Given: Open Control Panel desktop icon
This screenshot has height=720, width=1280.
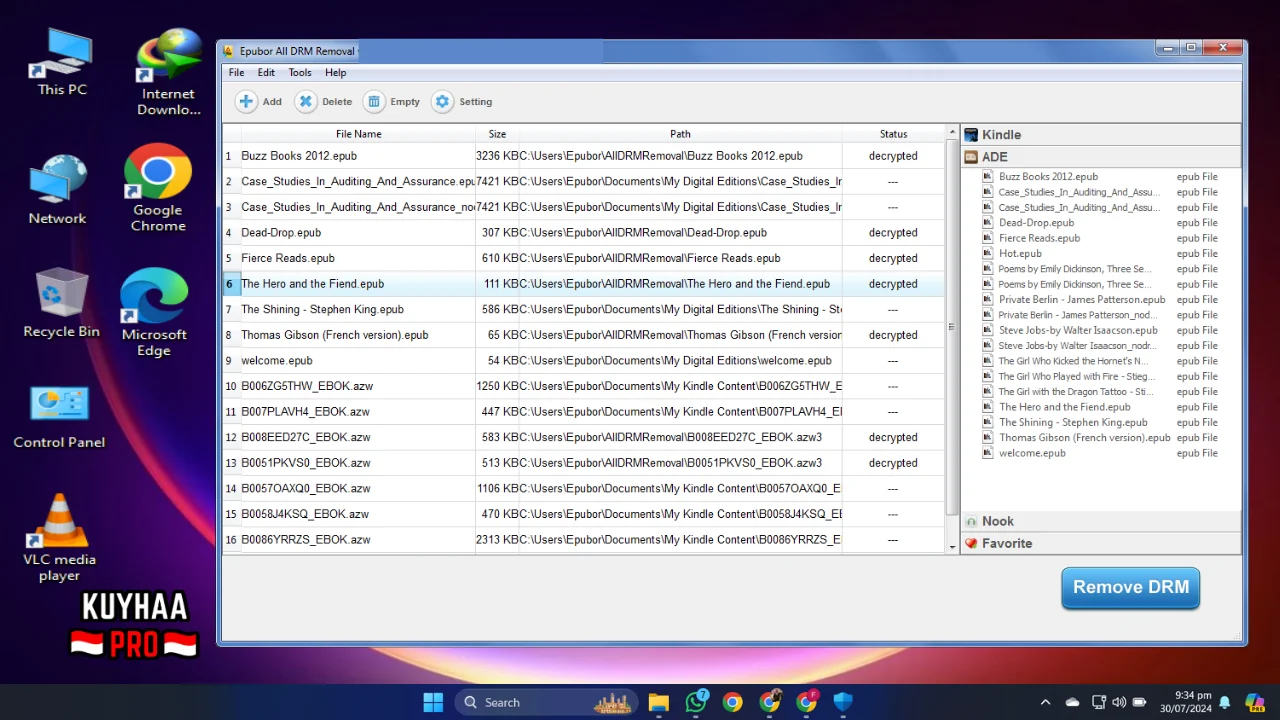Looking at the screenshot, I should [59, 417].
